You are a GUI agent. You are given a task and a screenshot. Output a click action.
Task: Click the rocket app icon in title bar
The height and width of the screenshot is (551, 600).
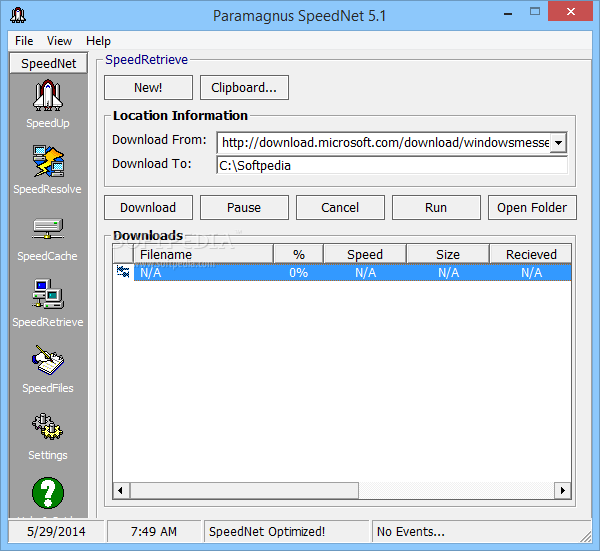click(x=18, y=16)
